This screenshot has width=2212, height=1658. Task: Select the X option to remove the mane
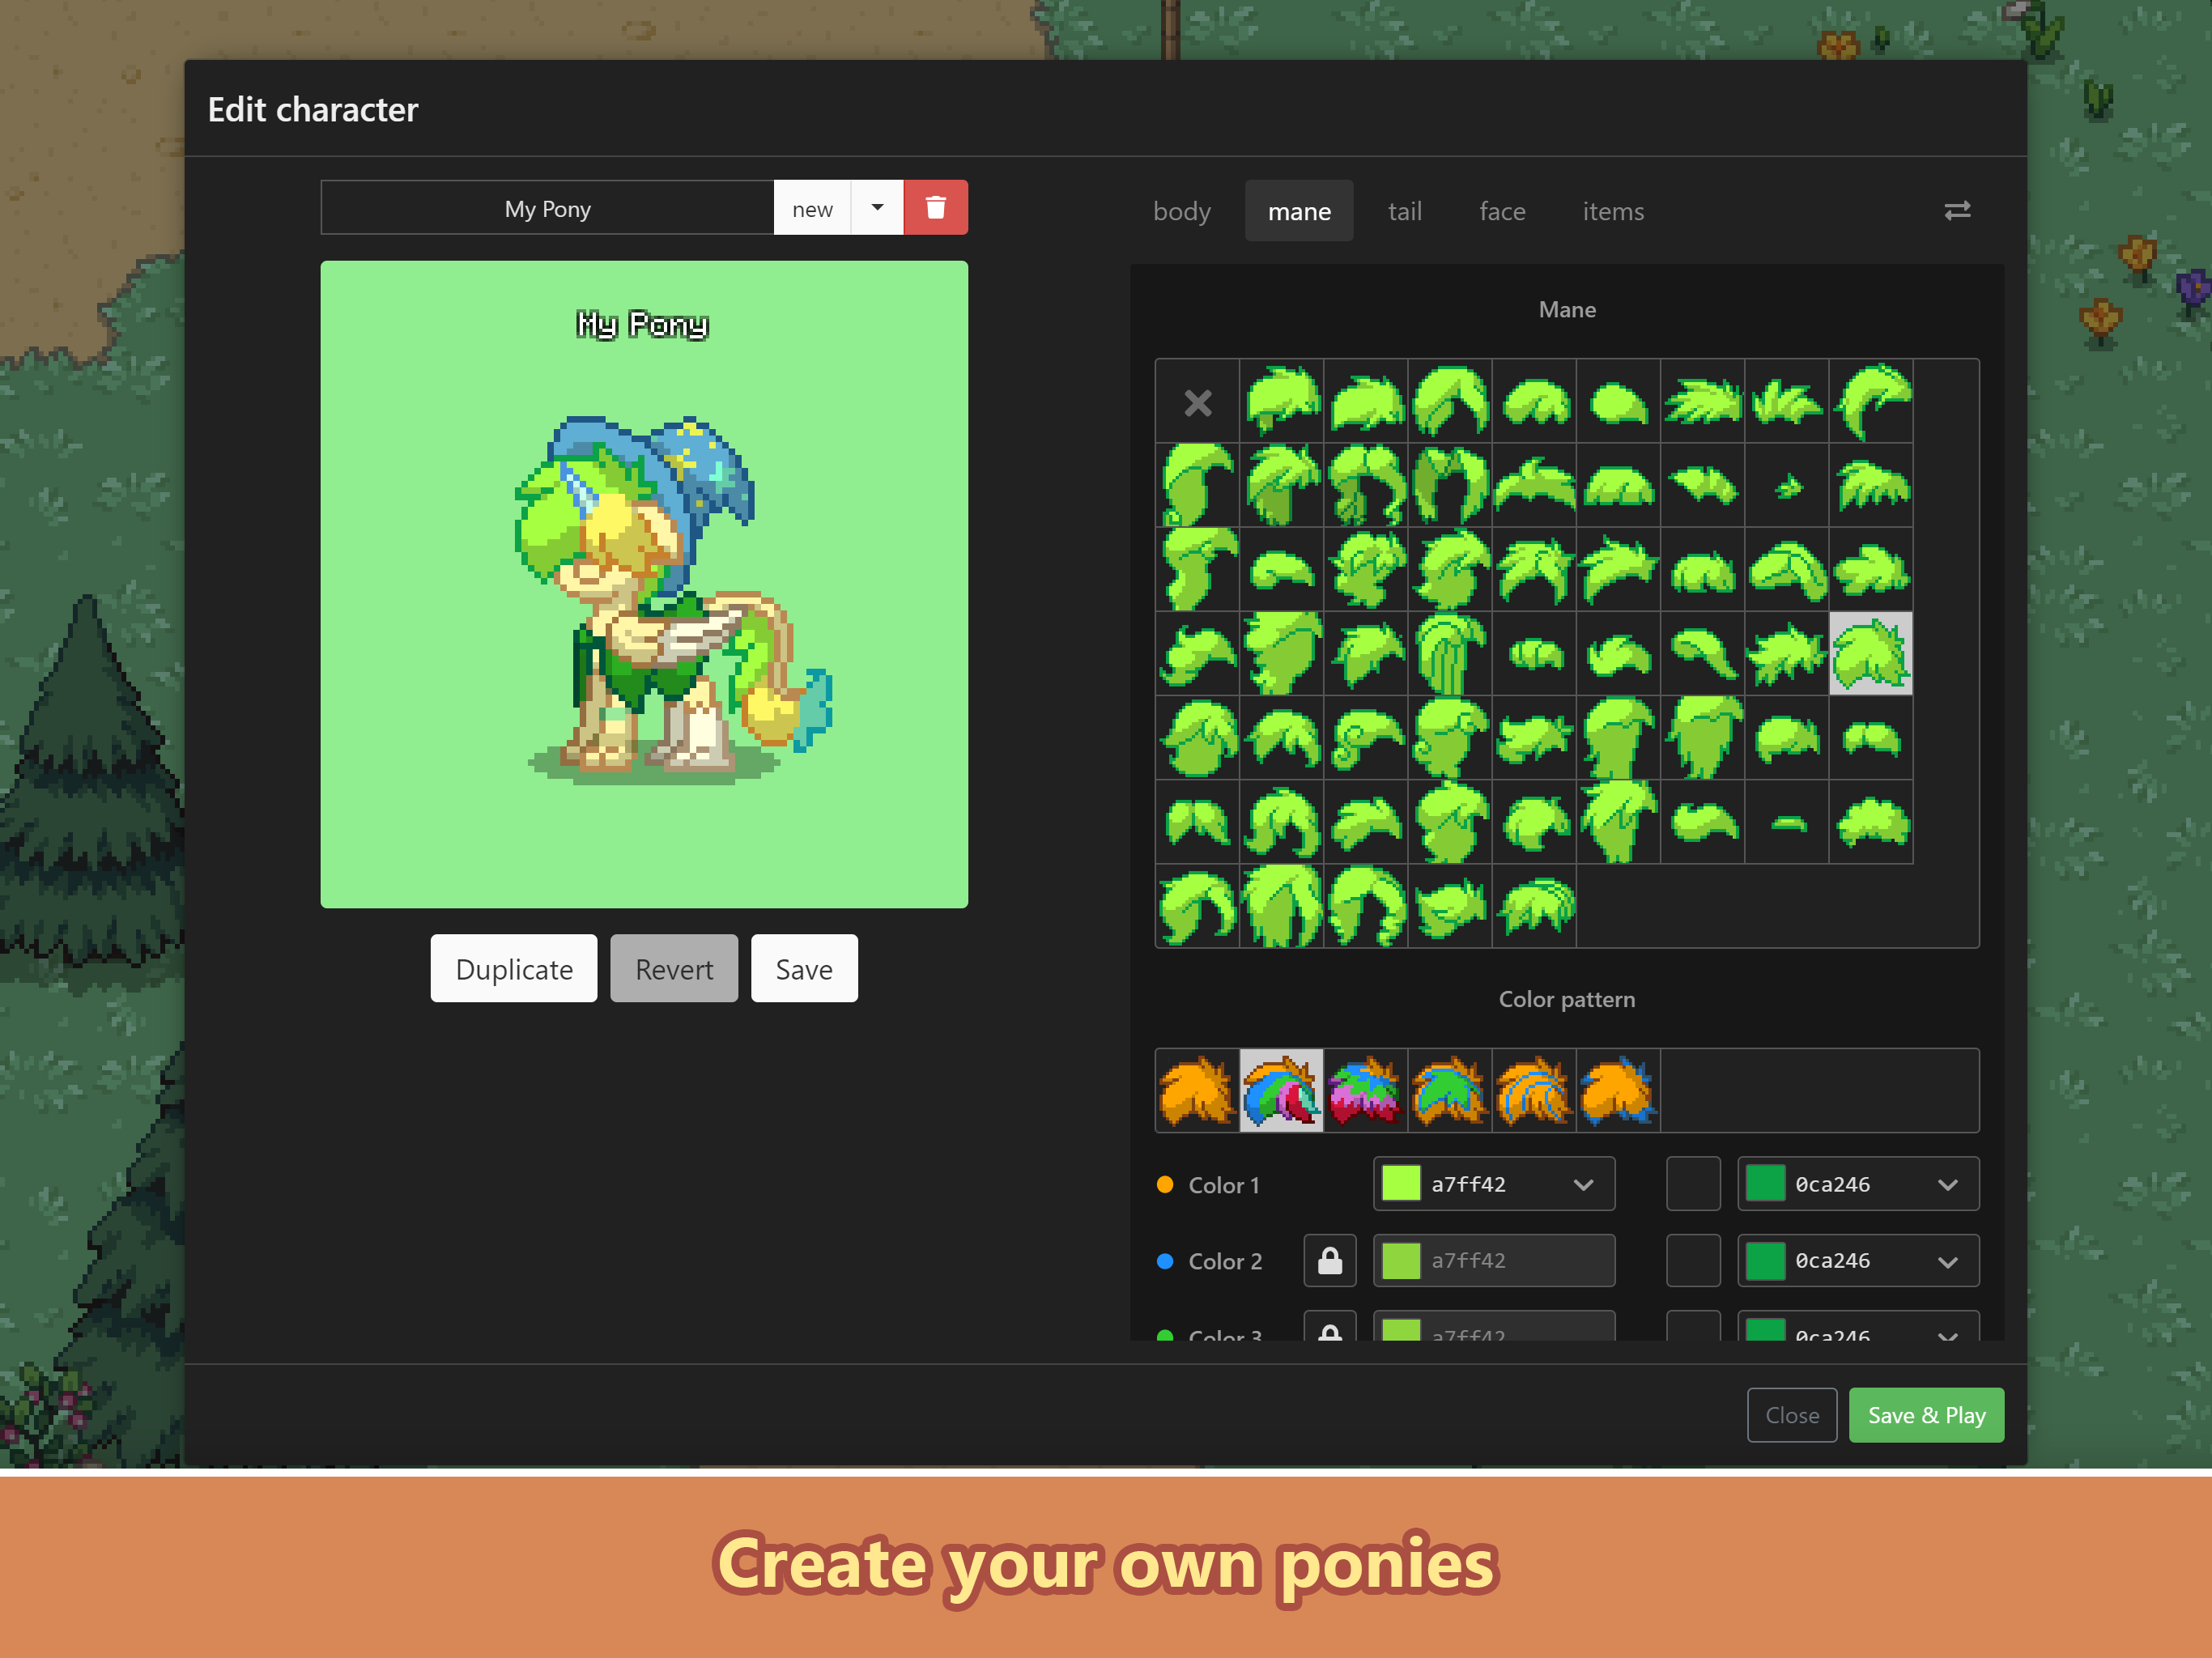pyautogui.click(x=1197, y=403)
